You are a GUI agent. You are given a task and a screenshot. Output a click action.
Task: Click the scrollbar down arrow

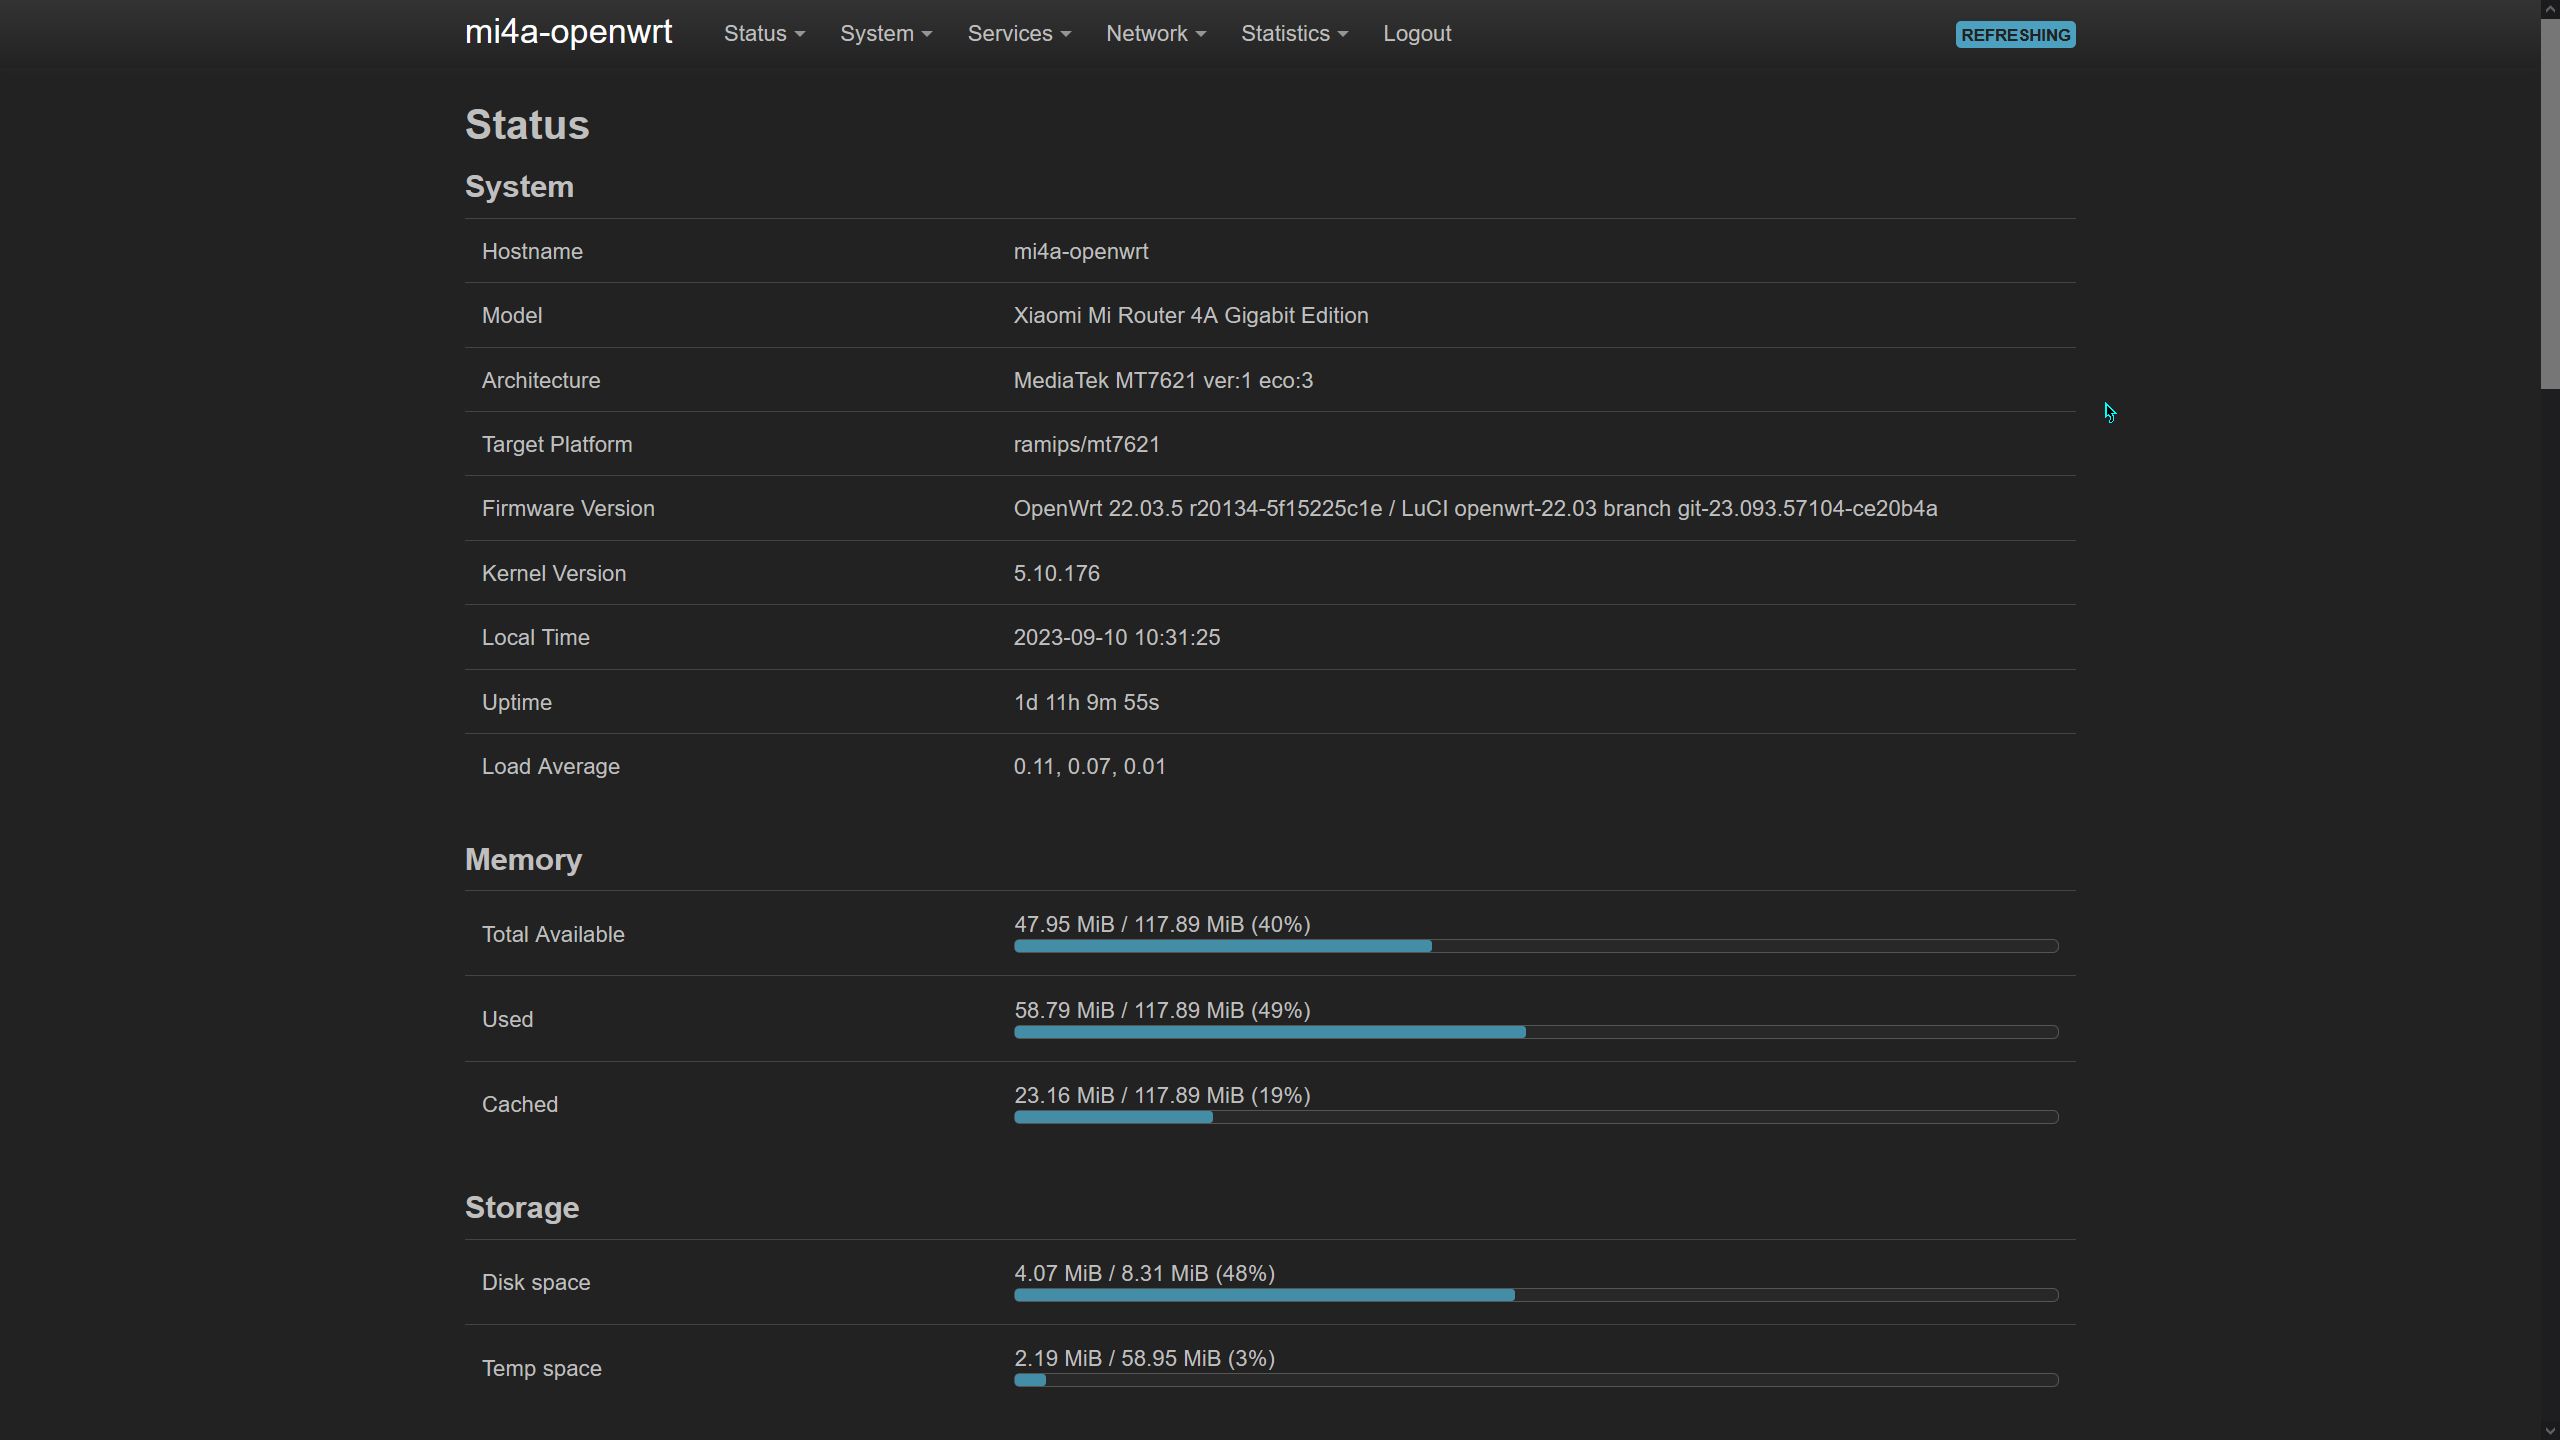click(2549, 1431)
